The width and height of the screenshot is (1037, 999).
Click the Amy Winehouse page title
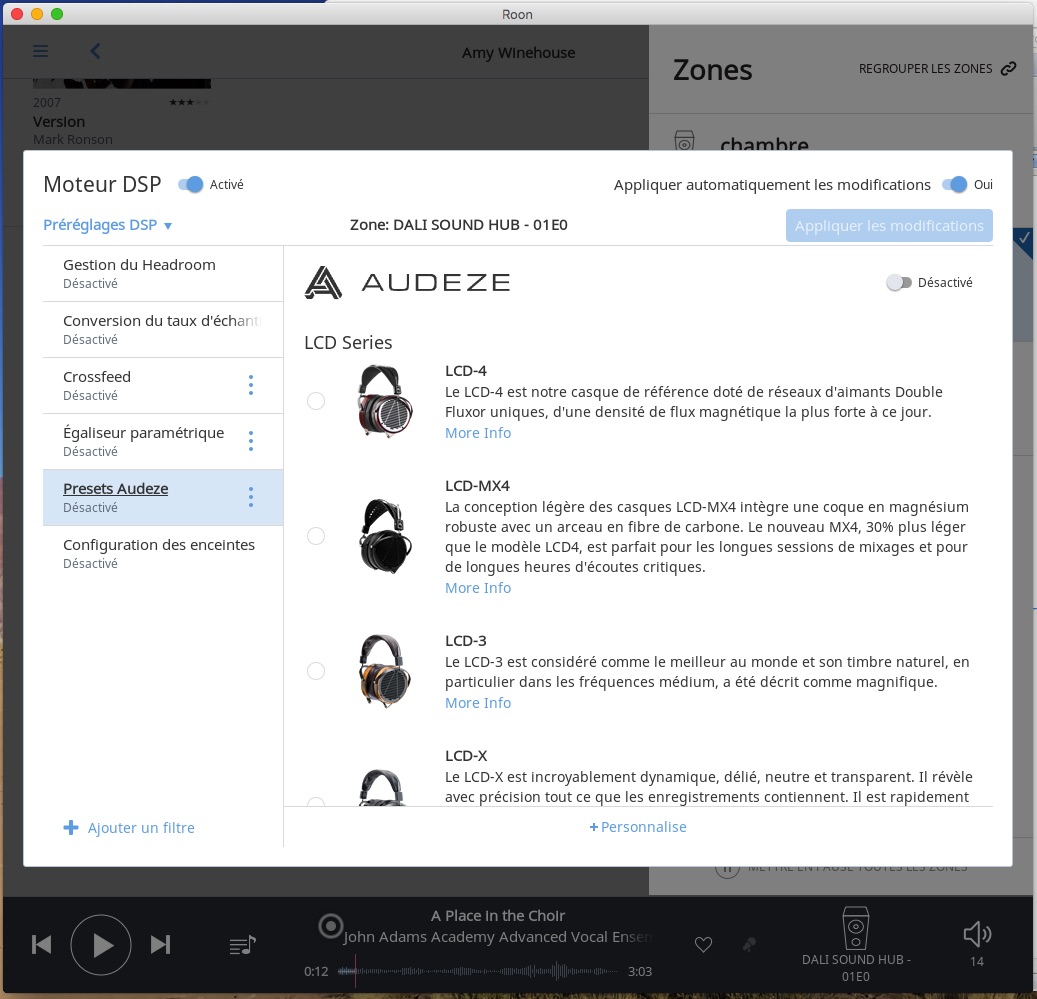point(518,53)
